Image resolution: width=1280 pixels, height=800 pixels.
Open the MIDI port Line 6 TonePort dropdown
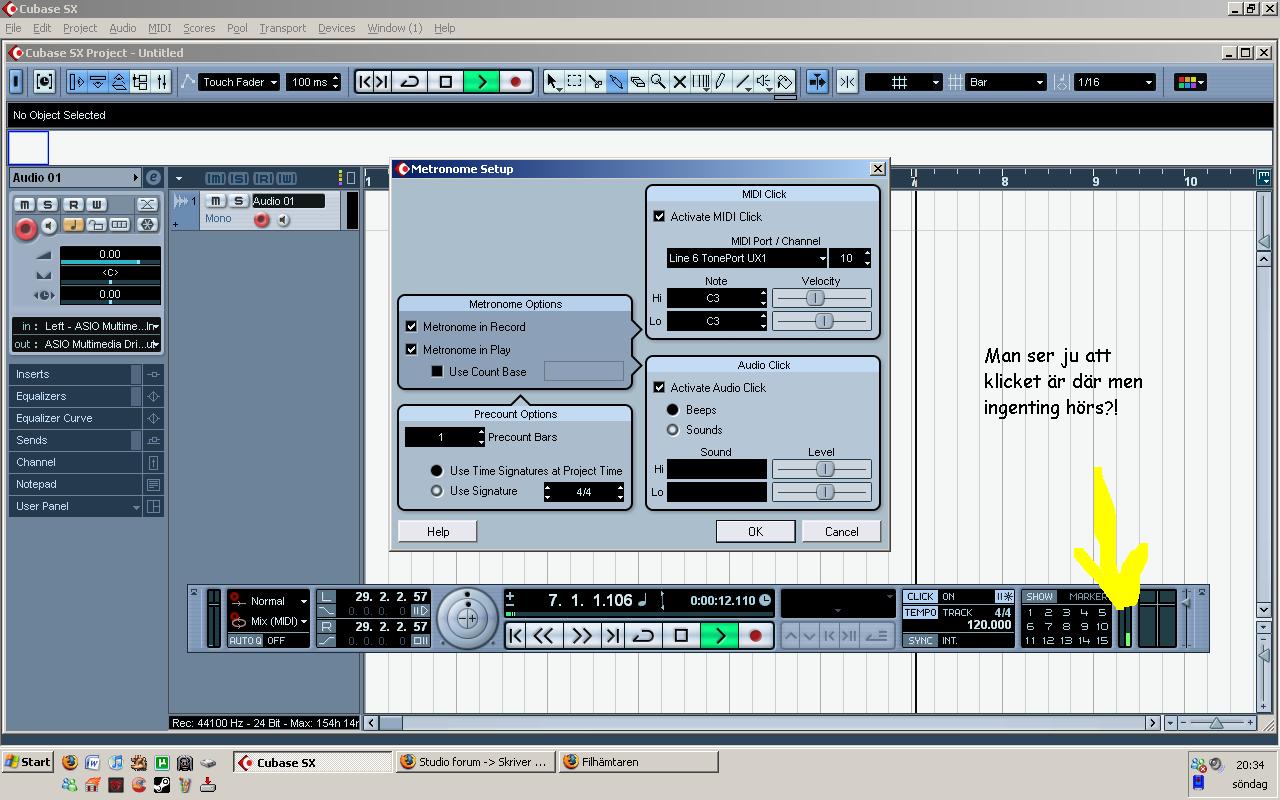tap(747, 258)
